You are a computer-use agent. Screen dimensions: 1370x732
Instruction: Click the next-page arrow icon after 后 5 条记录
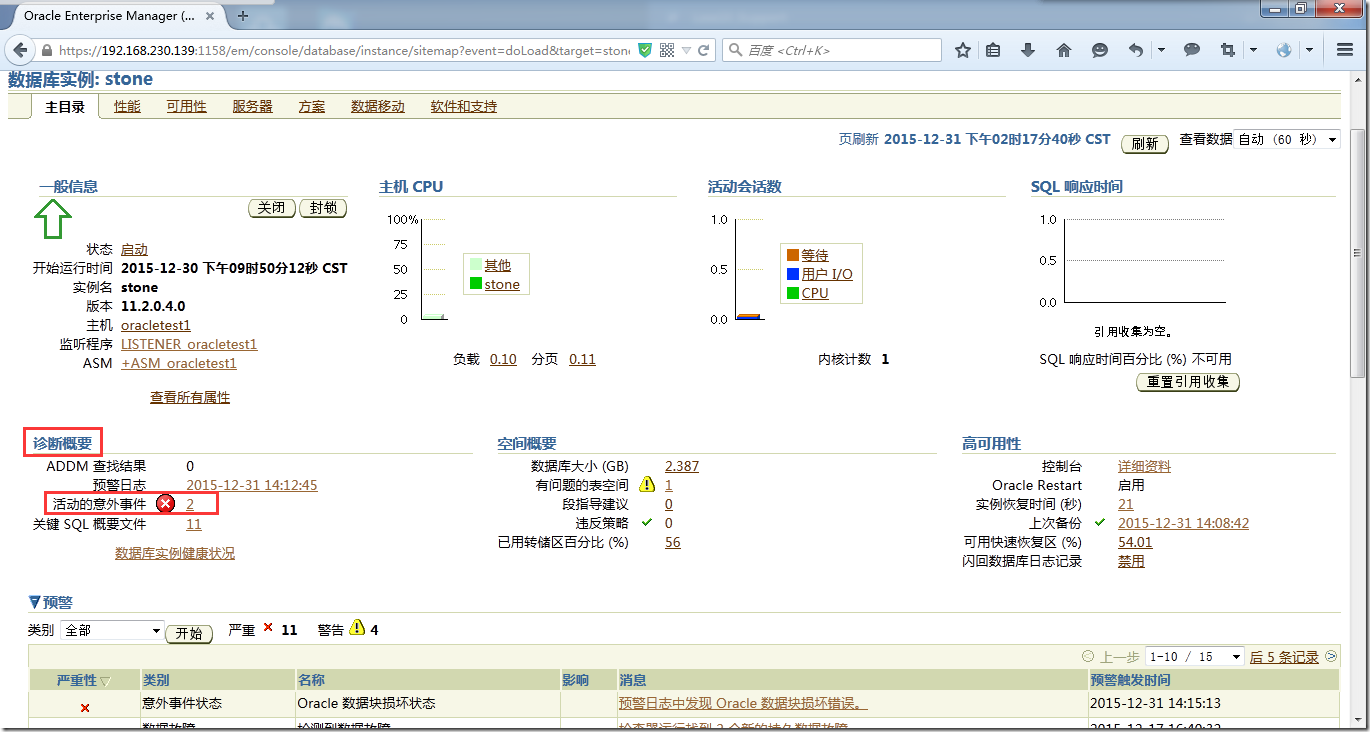click(x=1331, y=657)
